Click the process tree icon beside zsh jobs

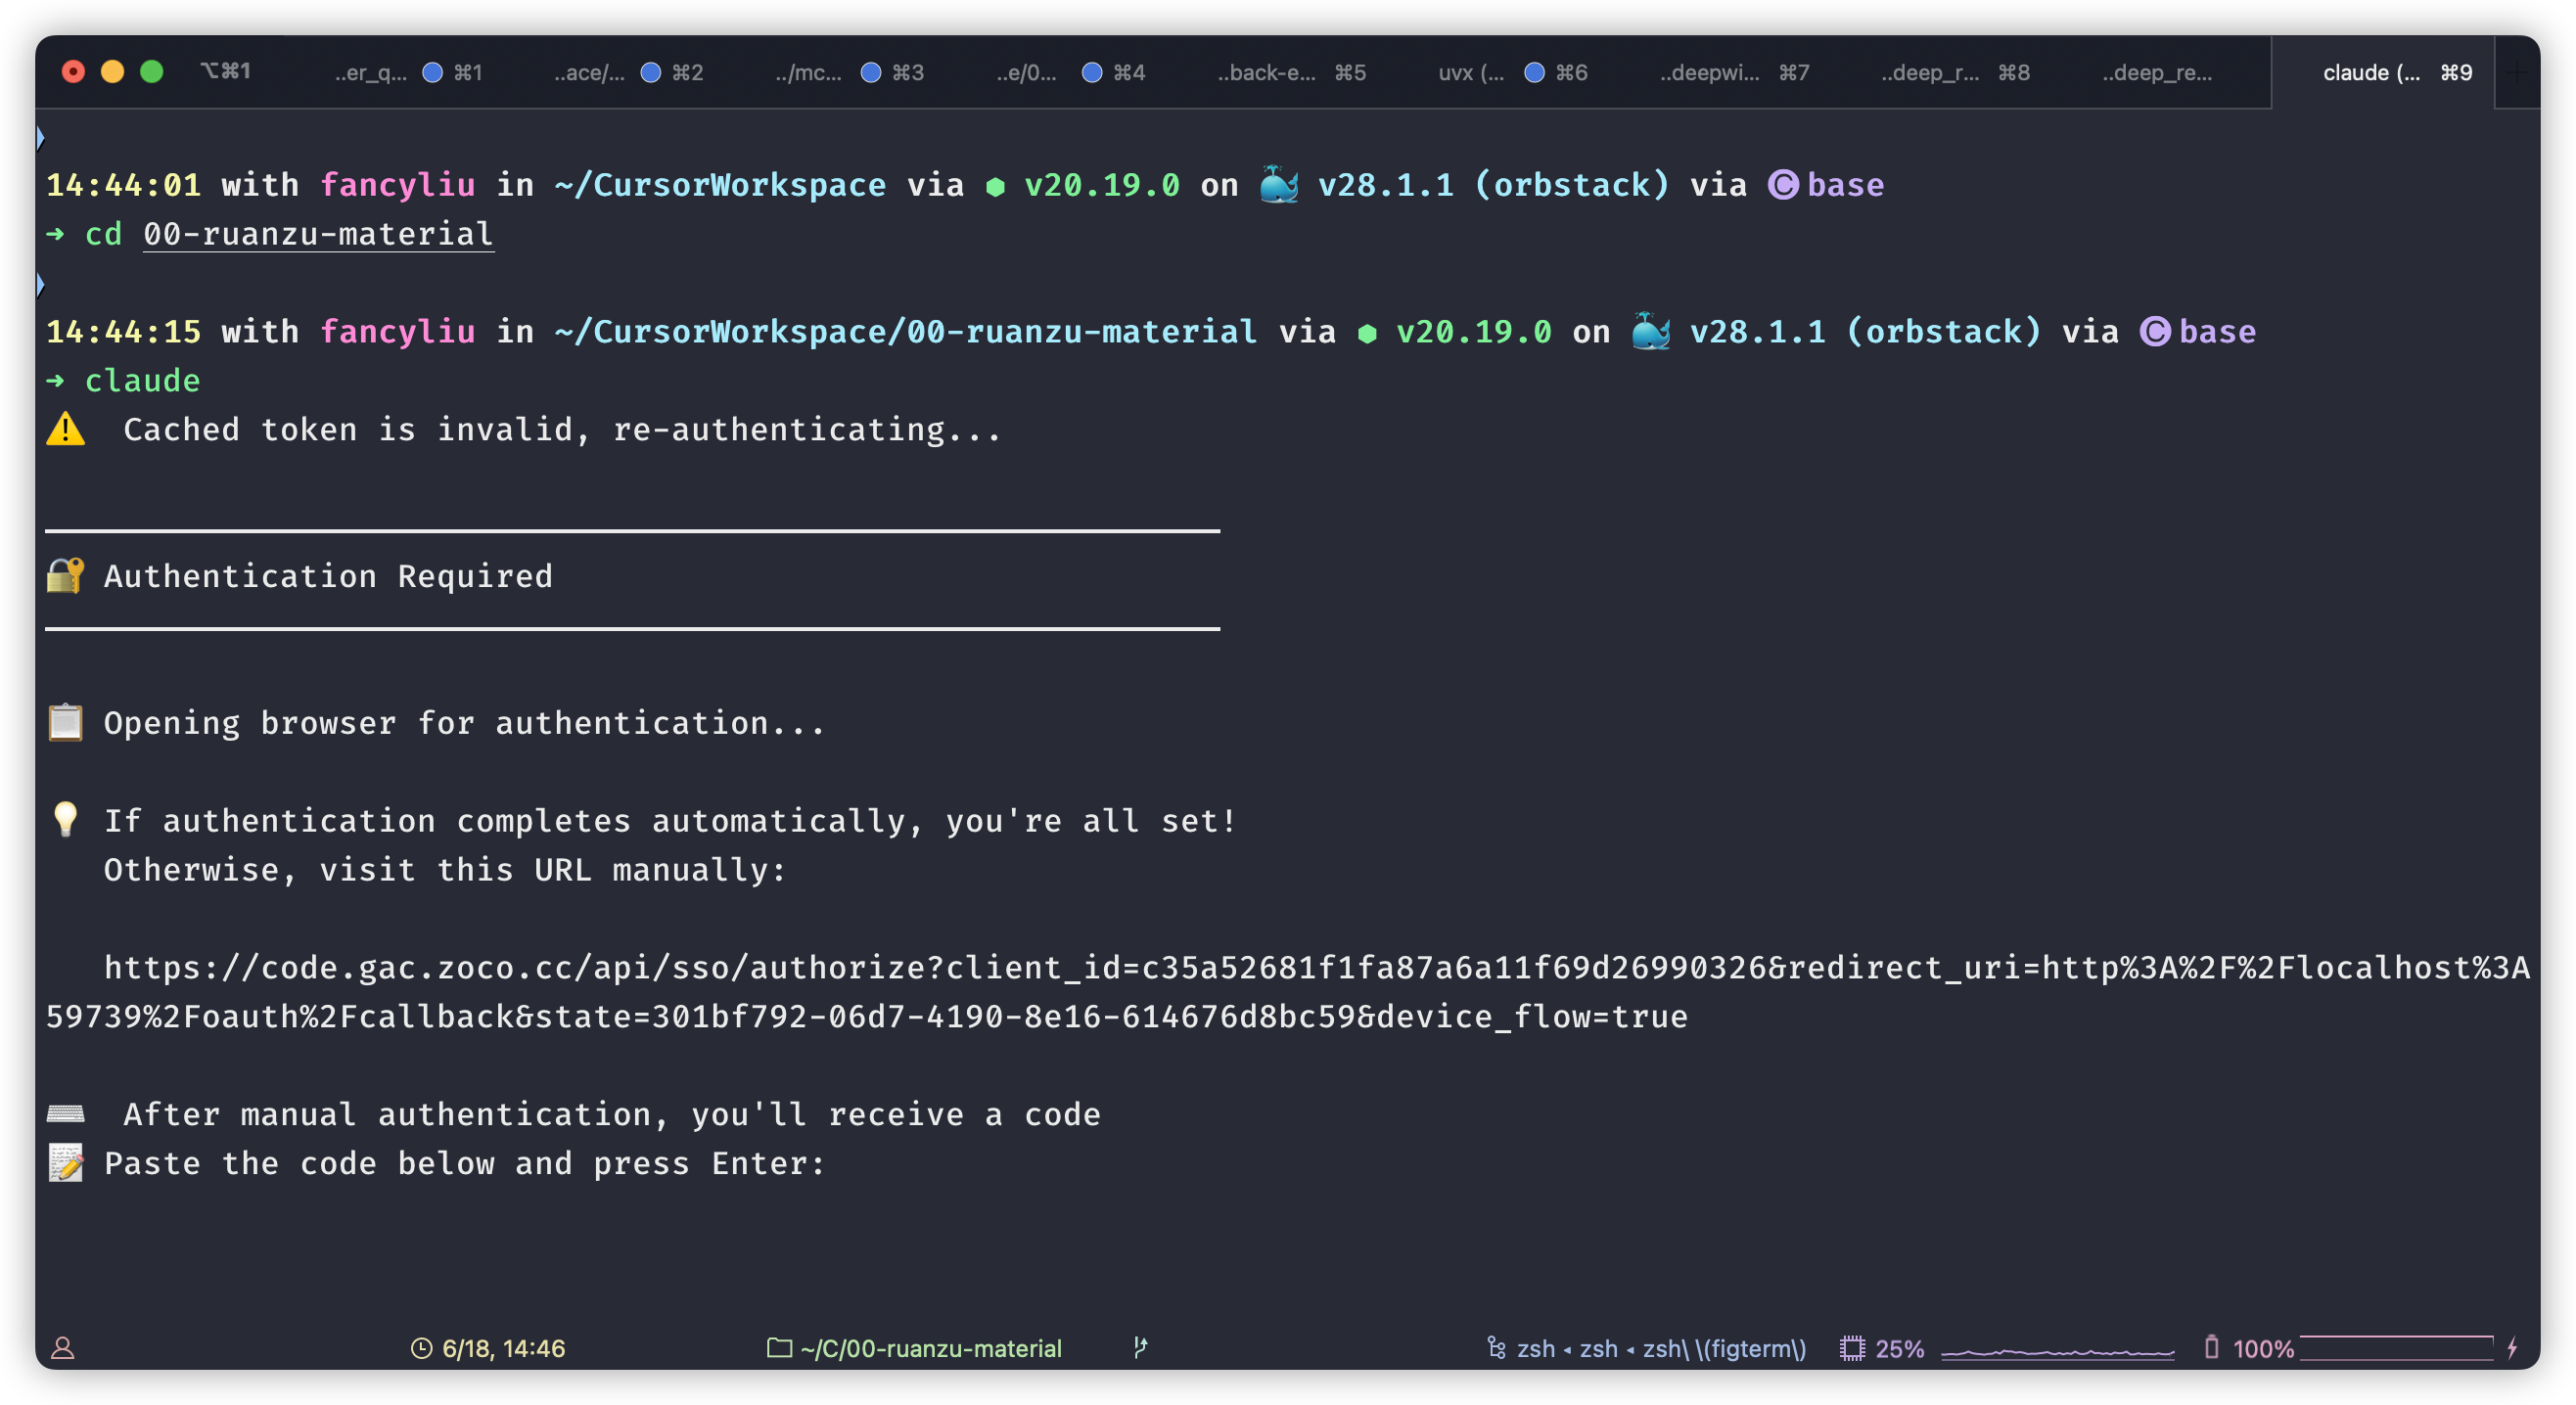pyautogui.click(x=1496, y=1348)
